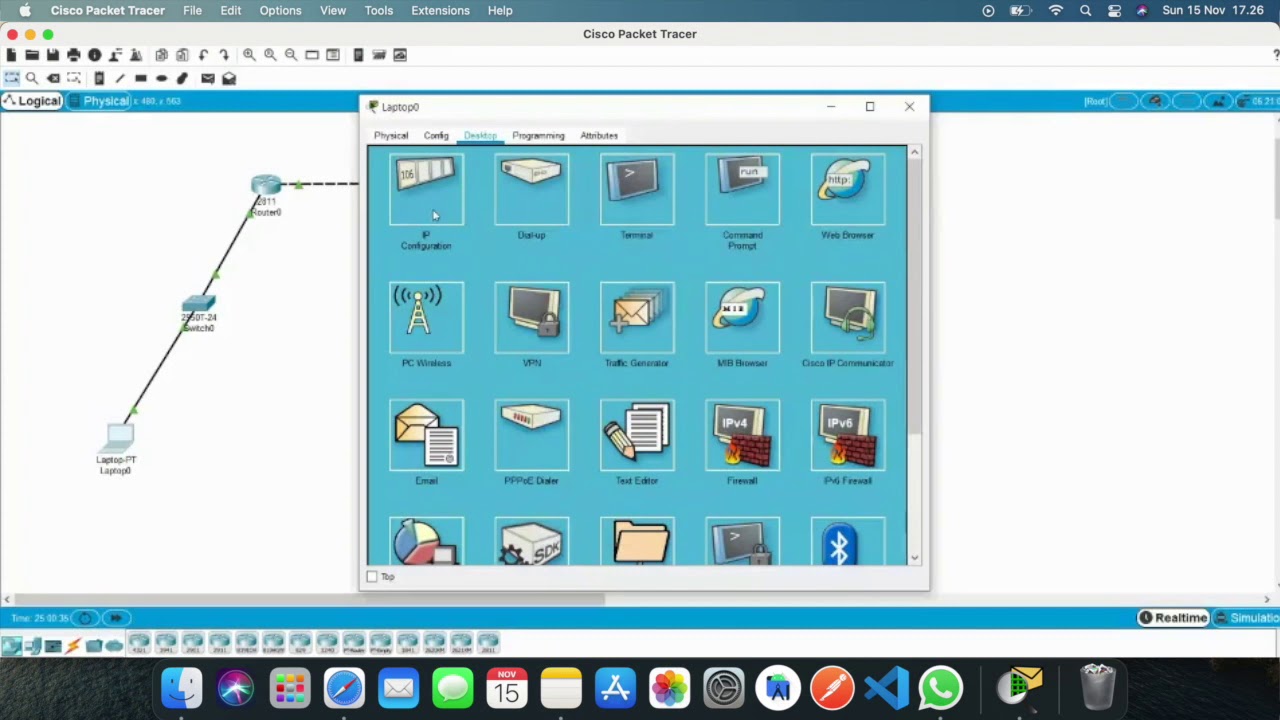Screen dimensions: 1280x720
Task: Open PPPoE Dialer
Action: point(531,435)
